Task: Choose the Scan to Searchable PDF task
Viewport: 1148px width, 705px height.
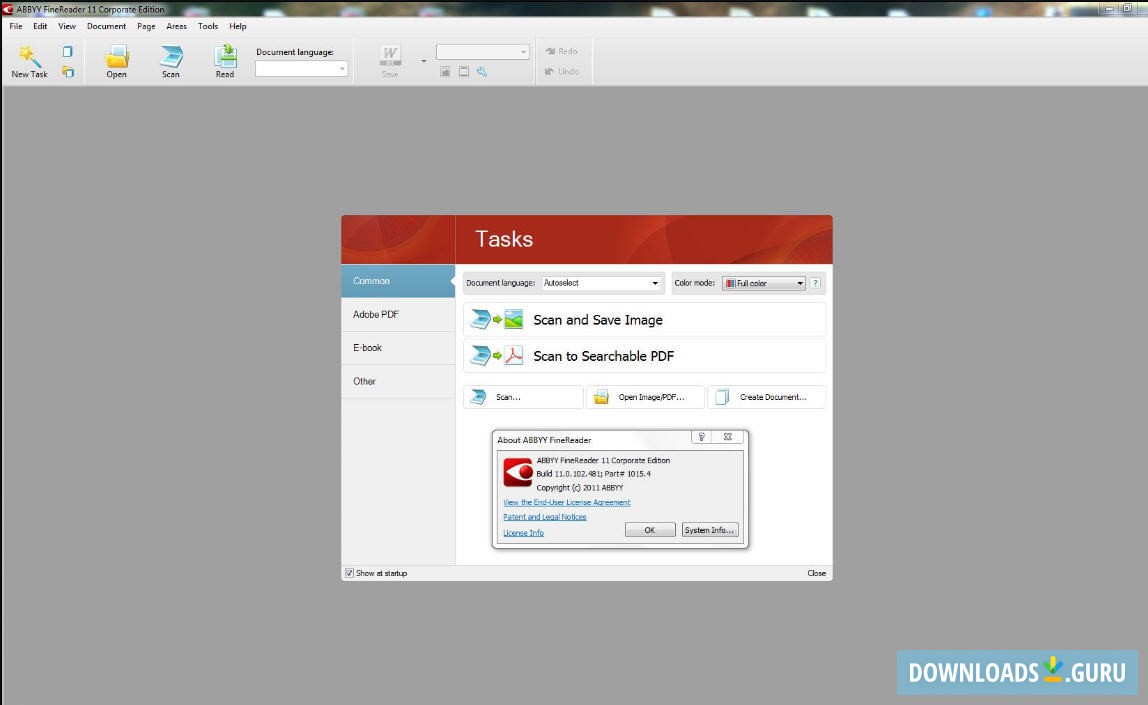Action: 644,357
